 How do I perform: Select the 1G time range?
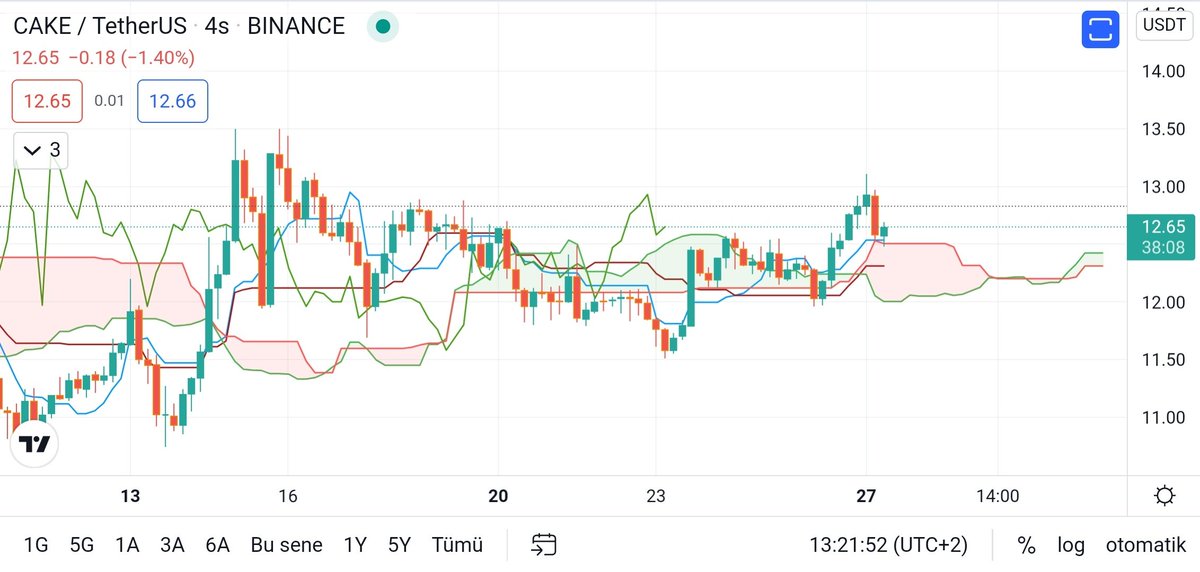(36, 545)
